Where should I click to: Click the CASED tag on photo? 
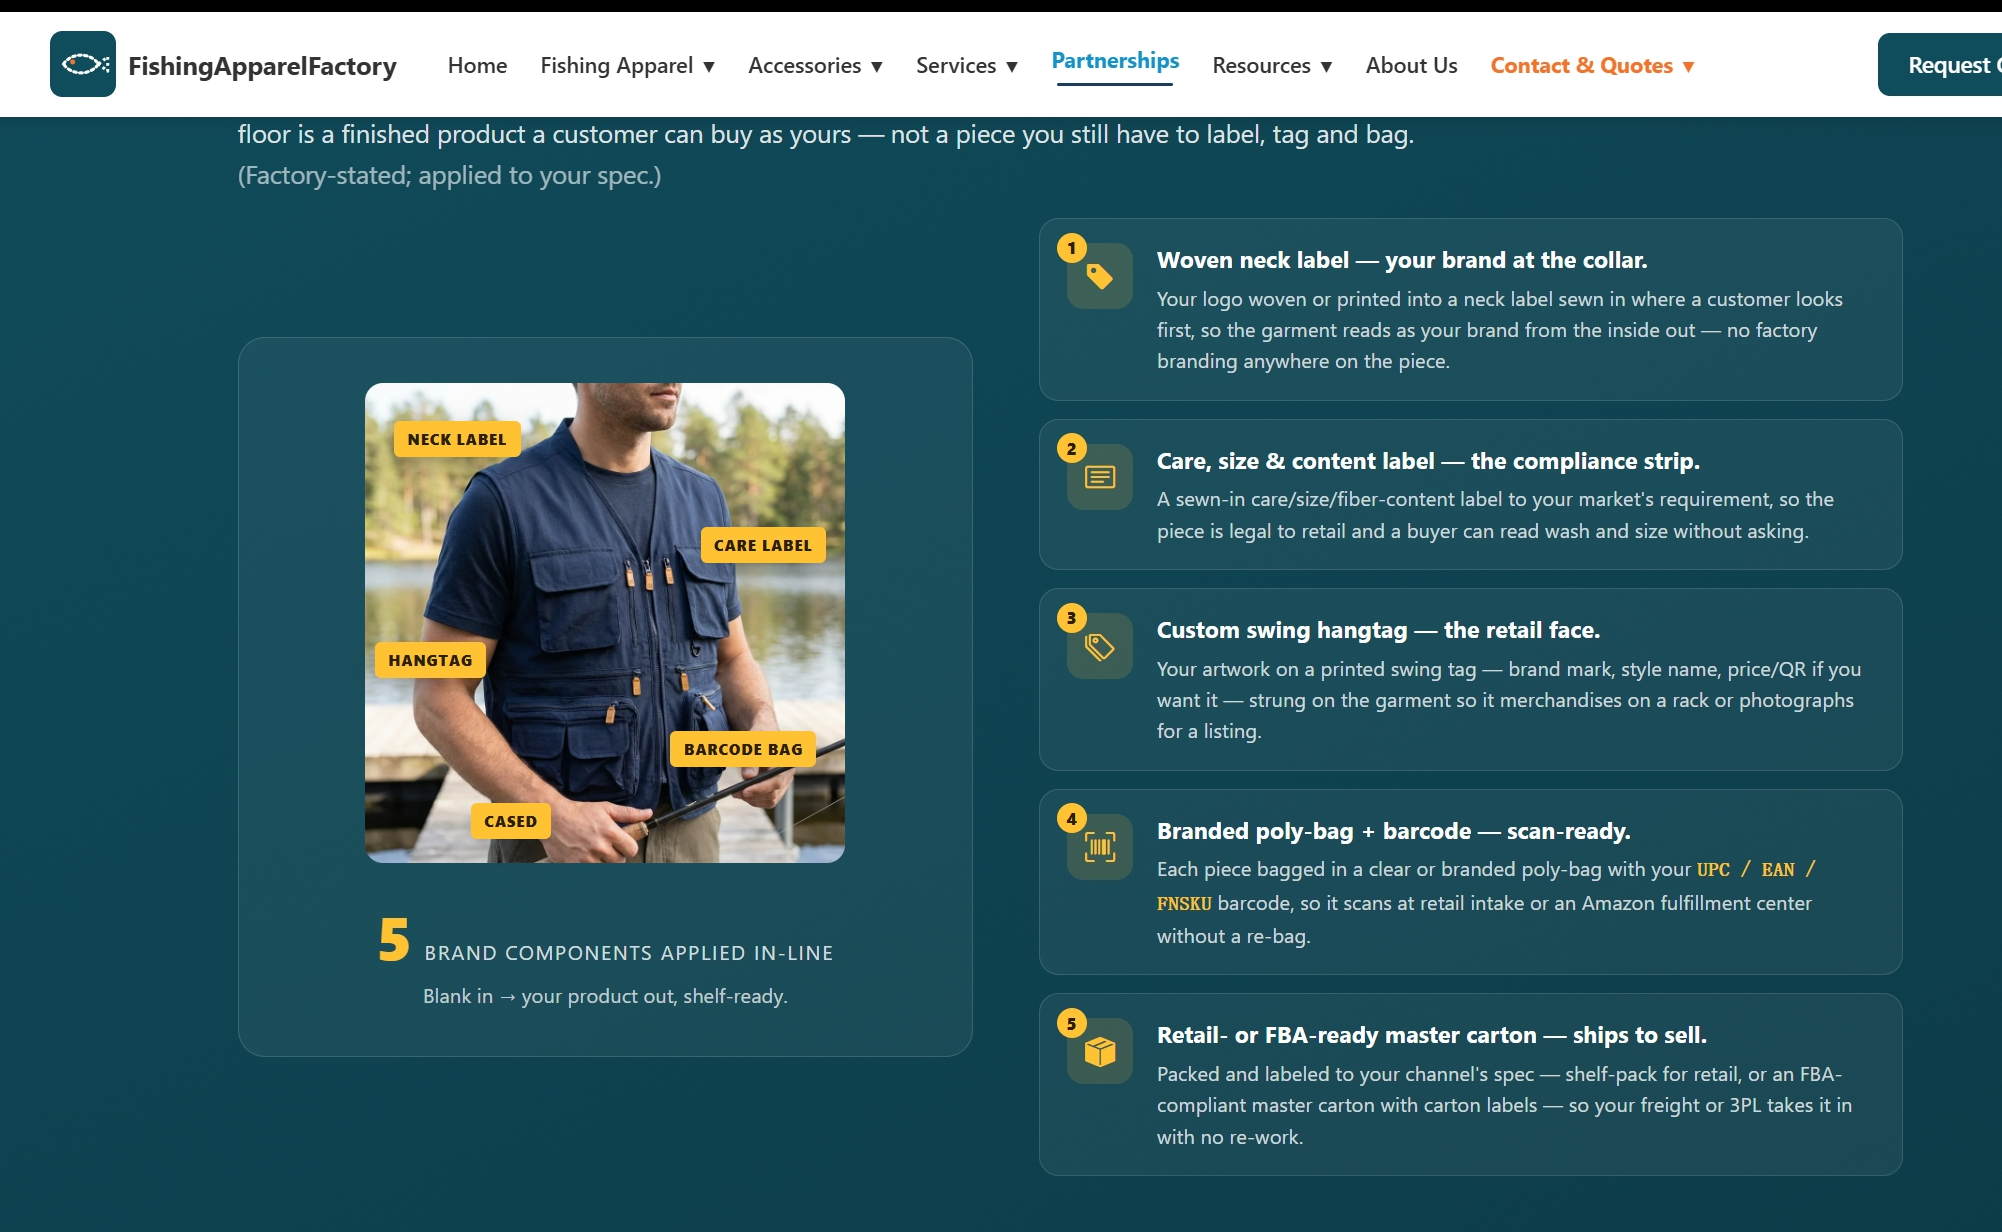click(x=510, y=821)
